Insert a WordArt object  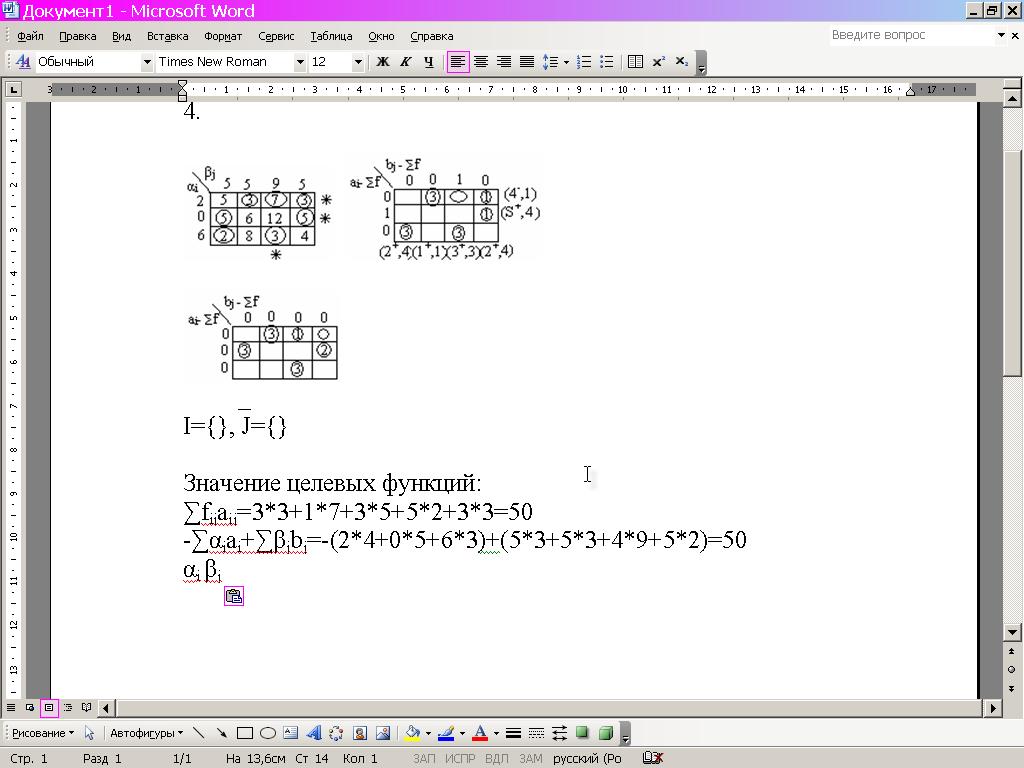click(x=313, y=733)
